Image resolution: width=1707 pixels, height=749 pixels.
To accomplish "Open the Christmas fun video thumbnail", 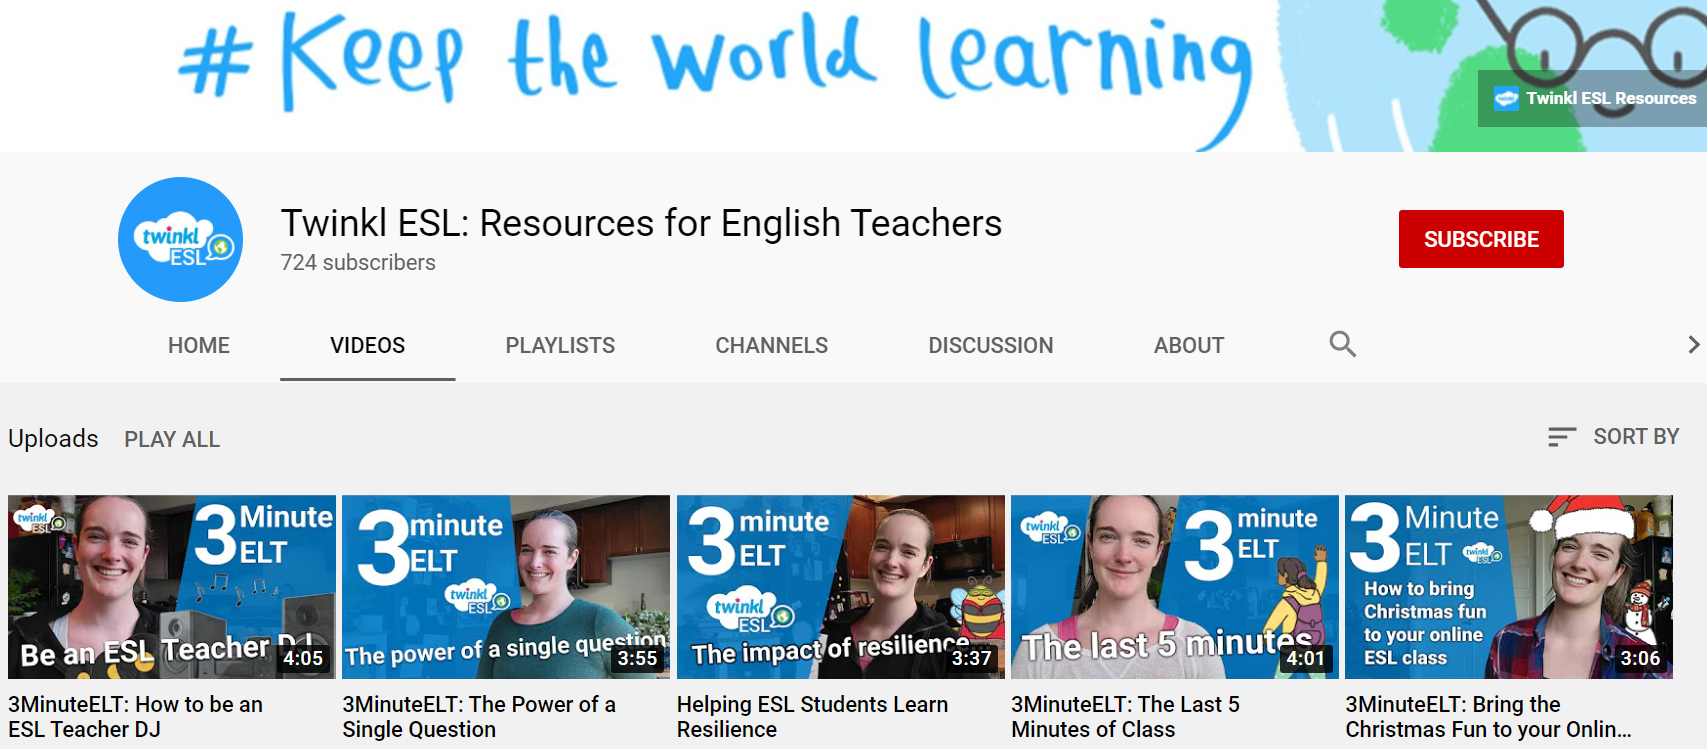I will click(x=1508, y=586).
